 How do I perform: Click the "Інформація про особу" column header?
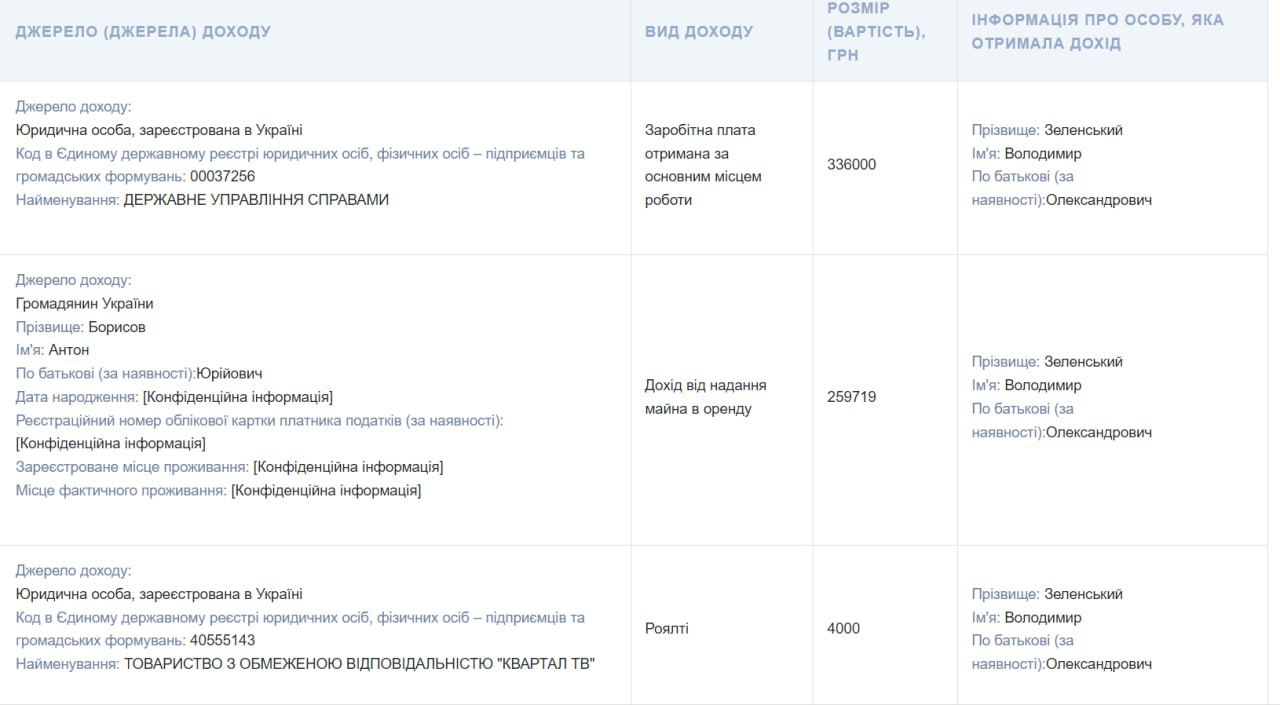[1097, 32]
